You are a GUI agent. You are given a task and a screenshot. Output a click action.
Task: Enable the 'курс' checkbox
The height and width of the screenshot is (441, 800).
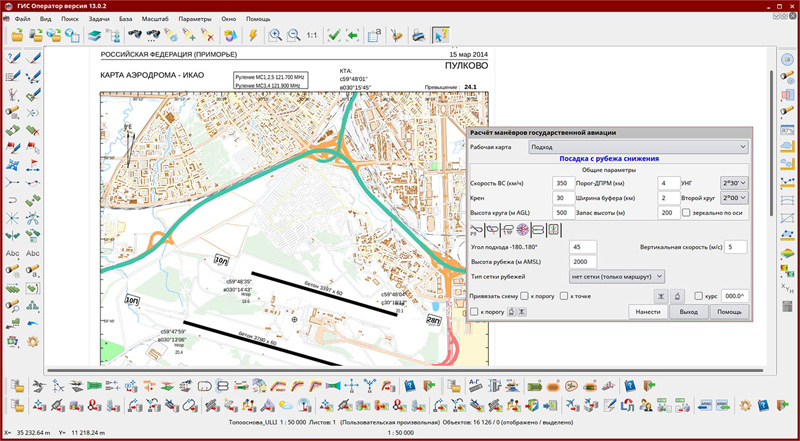pyautogui.click(x=699, y=296)
